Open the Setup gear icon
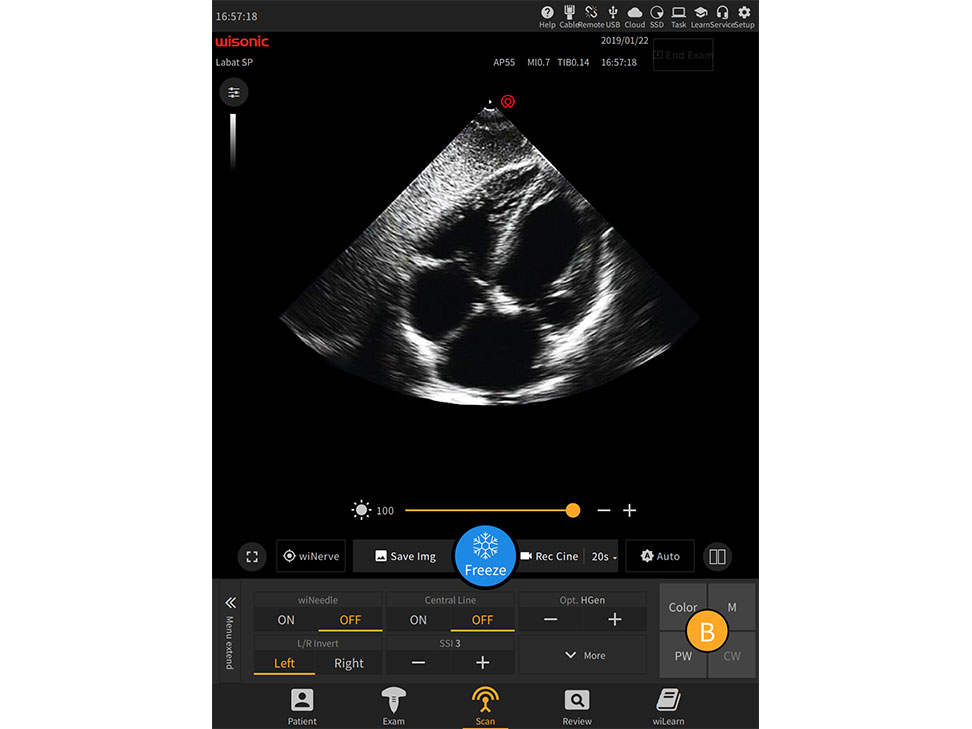 [x=744, y=14]
